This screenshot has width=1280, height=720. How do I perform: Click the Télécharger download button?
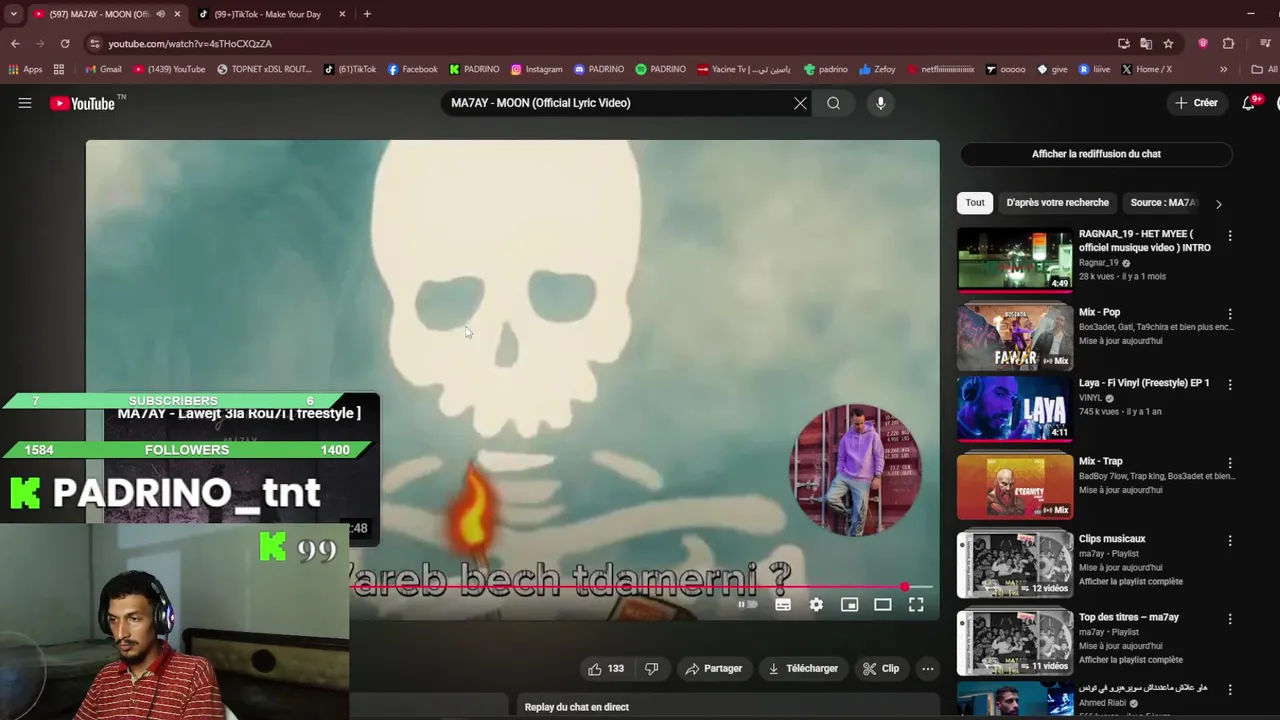pyautogui.click(x=803, y=669)
